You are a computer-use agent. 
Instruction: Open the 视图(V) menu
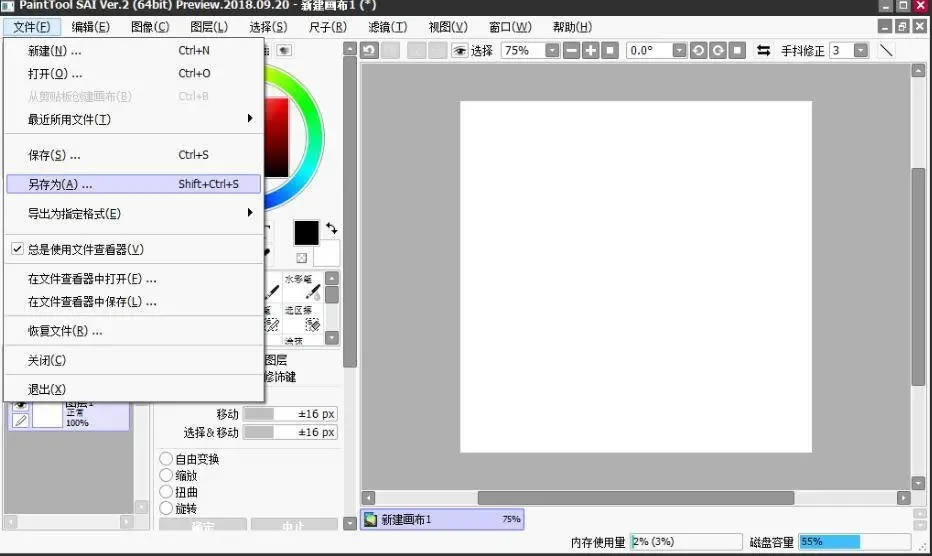click(448, 27)
